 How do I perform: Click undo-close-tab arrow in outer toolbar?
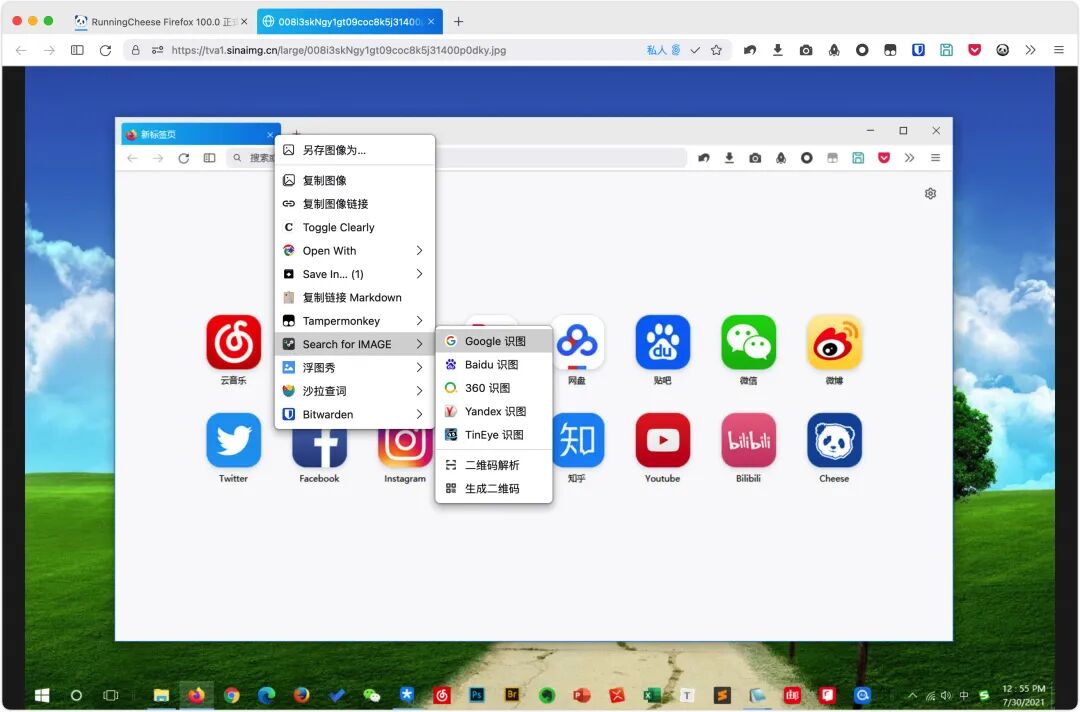point(750,50)
